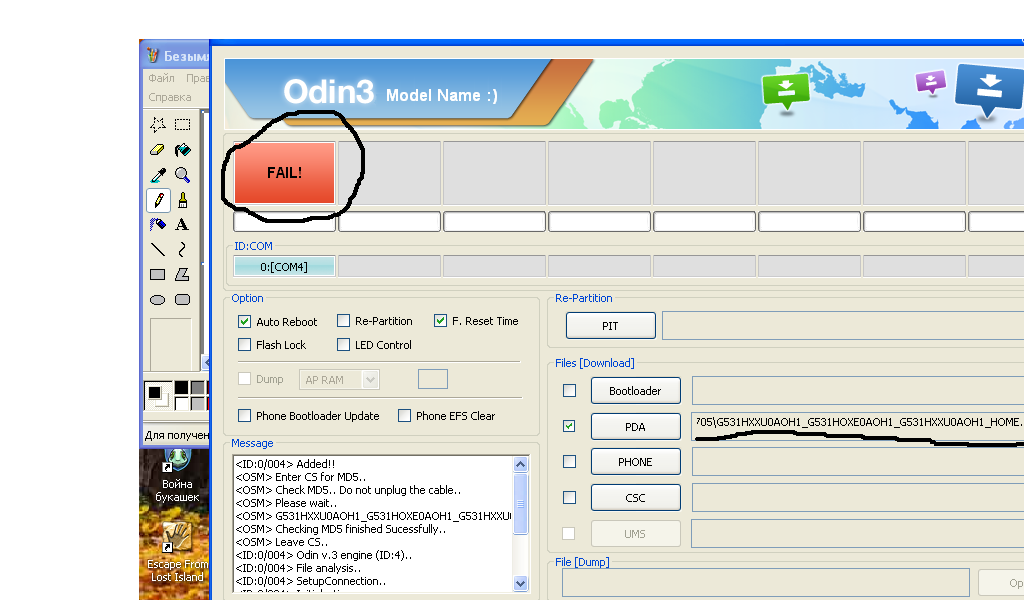Select the Ellipse shape tool

point(158,299)
